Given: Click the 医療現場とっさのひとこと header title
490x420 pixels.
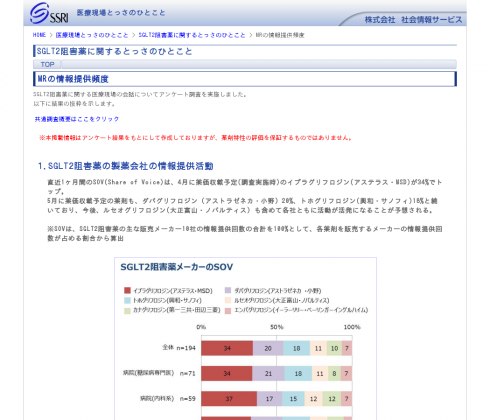Looking at the screenshot, I should click(x=121, y=13).
